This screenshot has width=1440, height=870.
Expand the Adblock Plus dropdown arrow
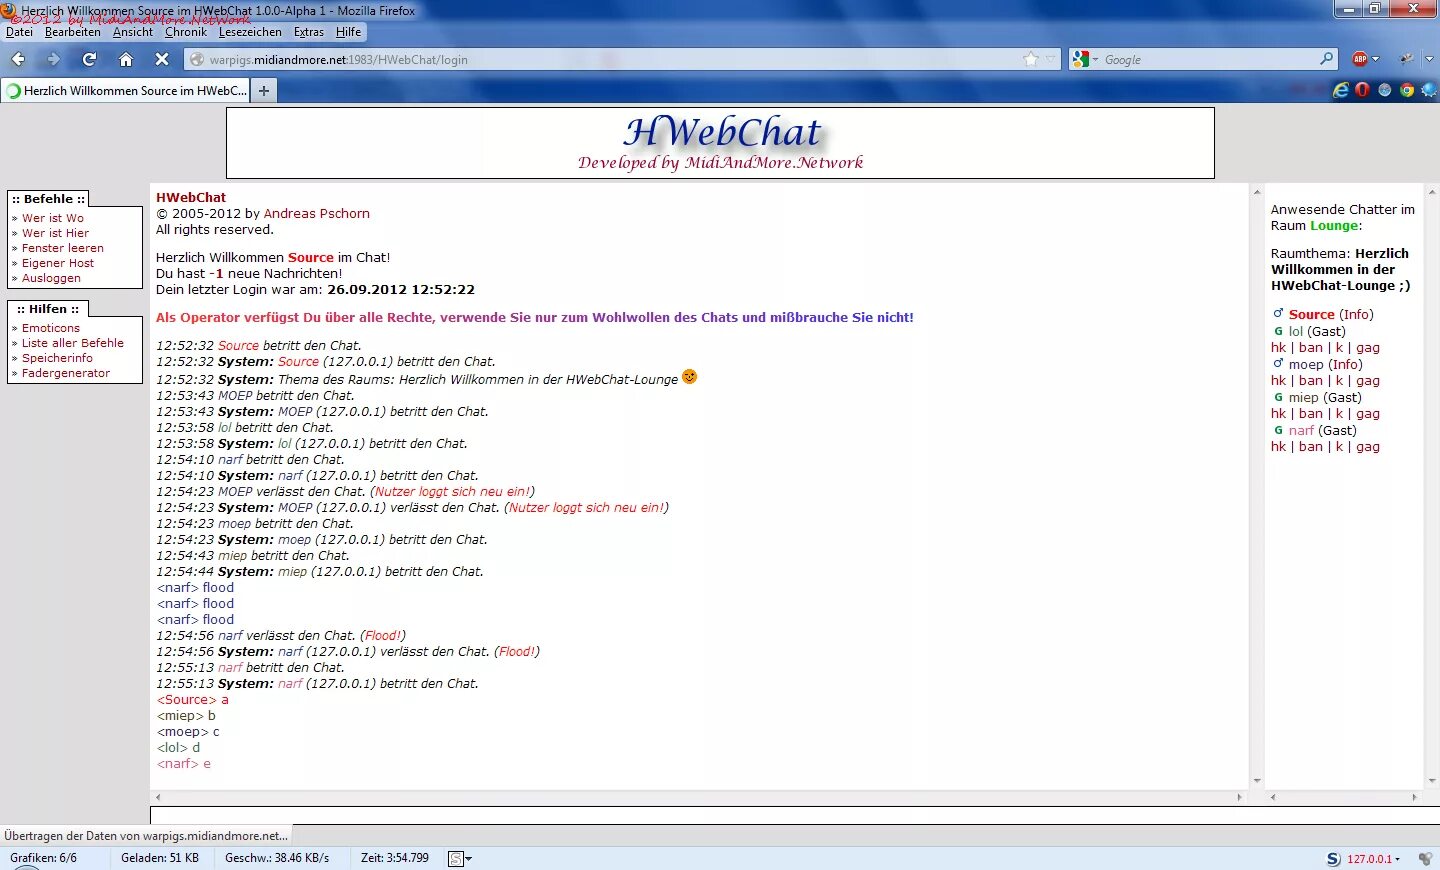(1375, 59)
